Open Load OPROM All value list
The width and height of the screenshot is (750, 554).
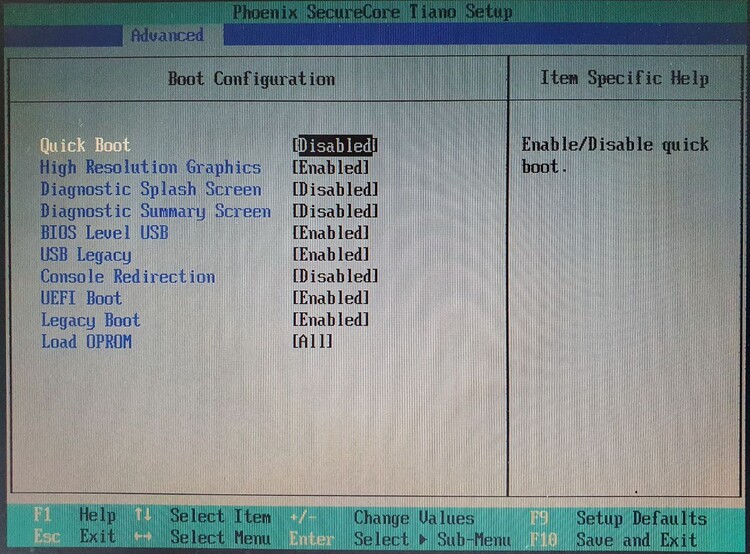tap(312, 342)
